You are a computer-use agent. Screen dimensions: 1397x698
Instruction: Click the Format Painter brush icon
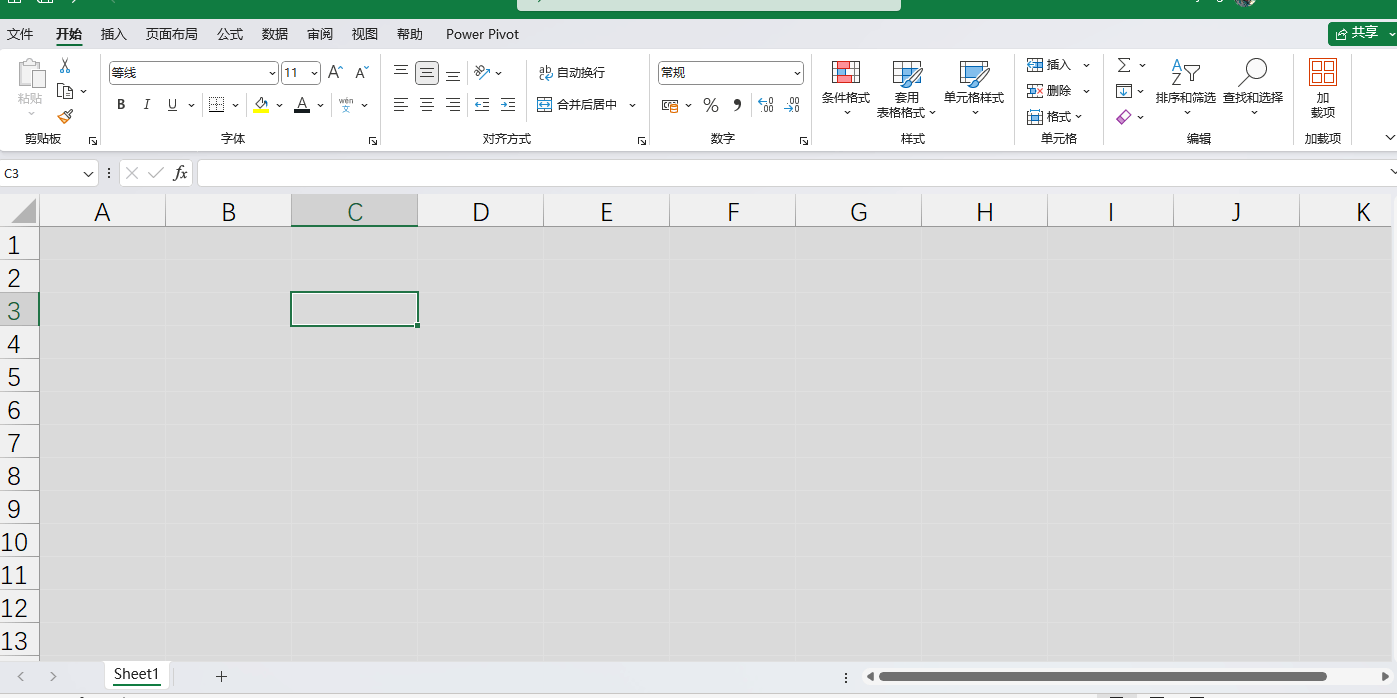(x=65, y=117)
